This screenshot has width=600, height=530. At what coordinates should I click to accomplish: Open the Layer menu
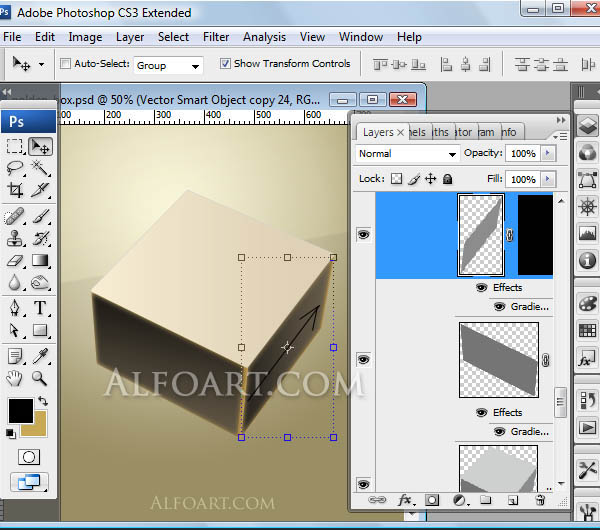130,37
